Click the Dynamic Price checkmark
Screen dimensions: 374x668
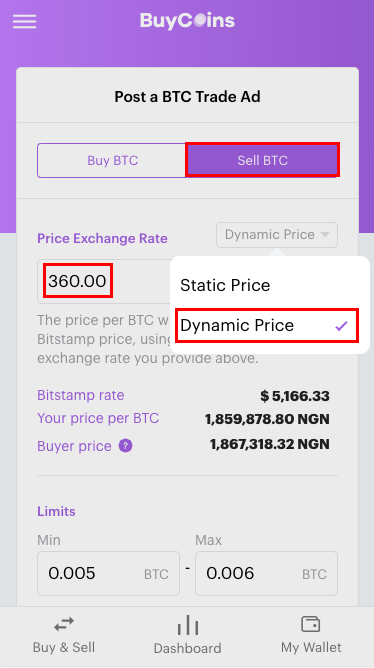(342, 326)
